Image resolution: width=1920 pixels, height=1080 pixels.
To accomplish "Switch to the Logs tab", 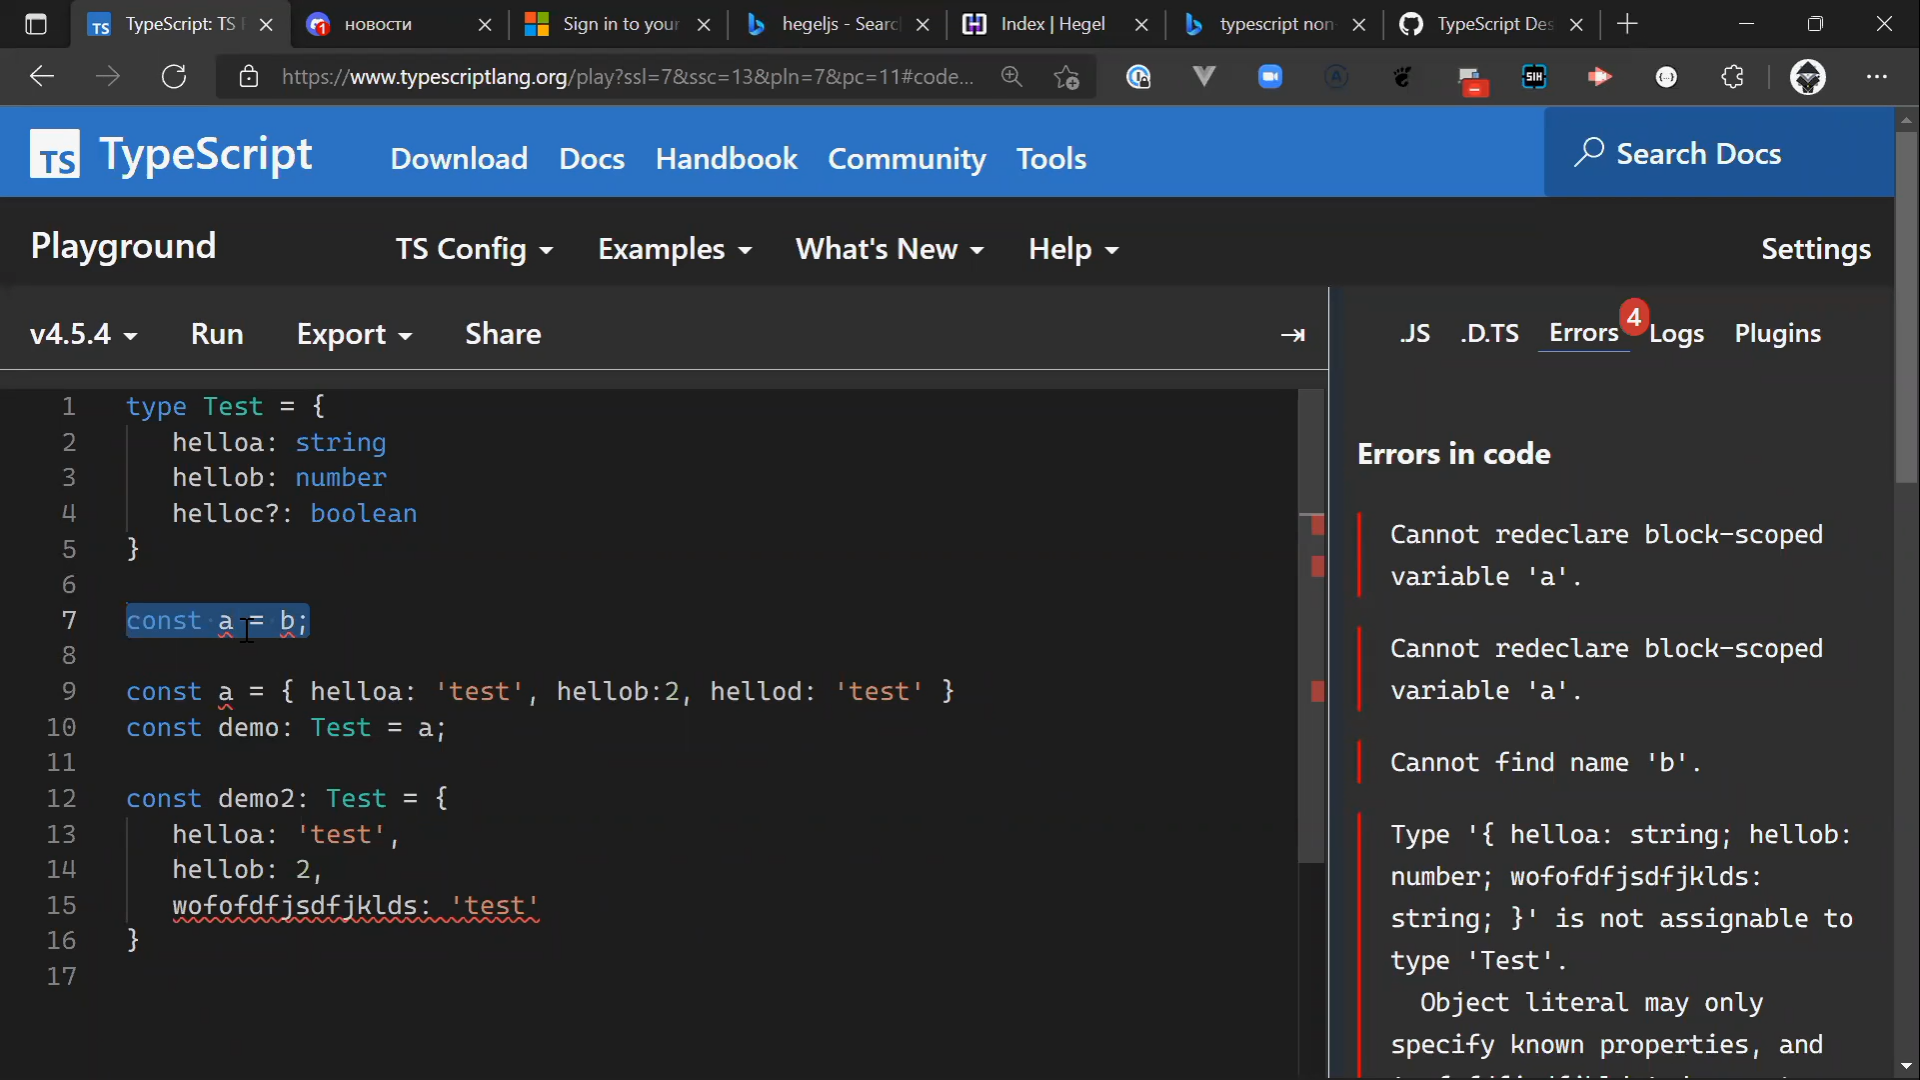I will click(x=1677, y=334).
